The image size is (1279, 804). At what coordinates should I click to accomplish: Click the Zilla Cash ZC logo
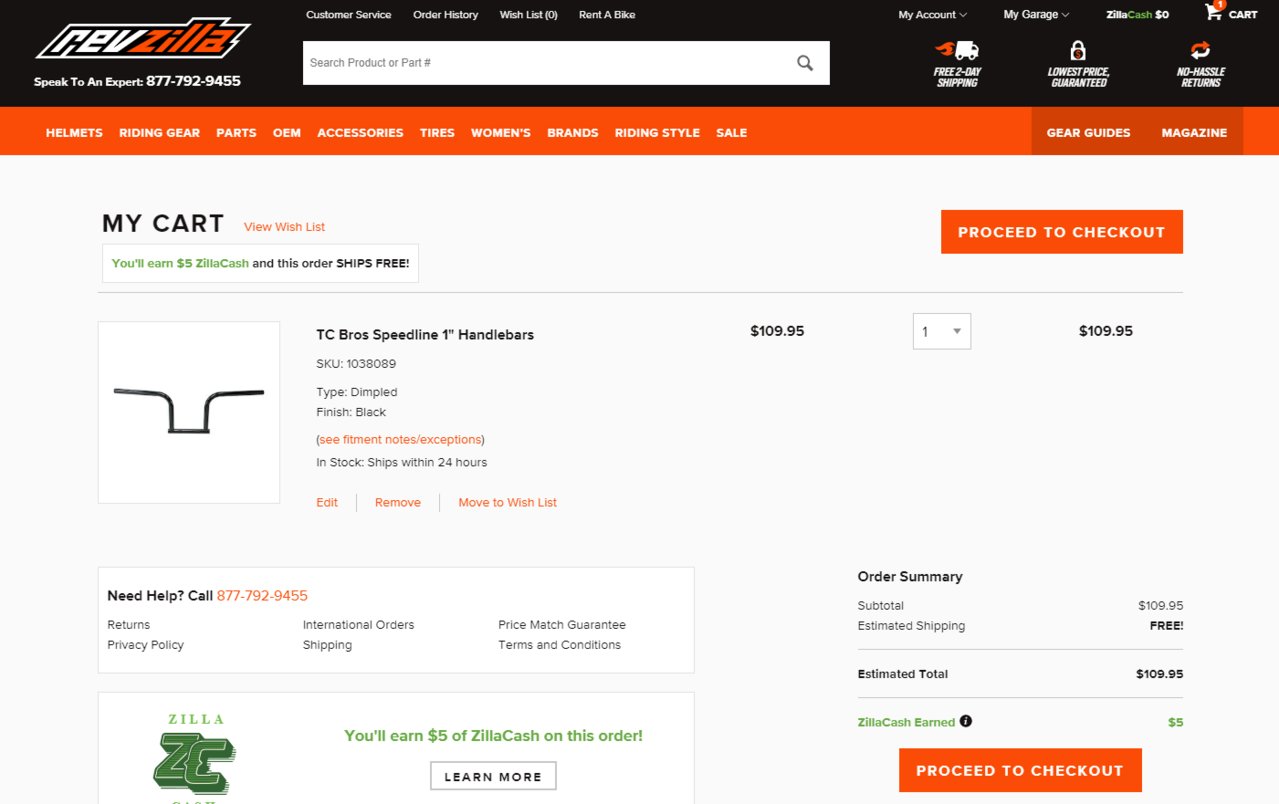tap(195, 763)
